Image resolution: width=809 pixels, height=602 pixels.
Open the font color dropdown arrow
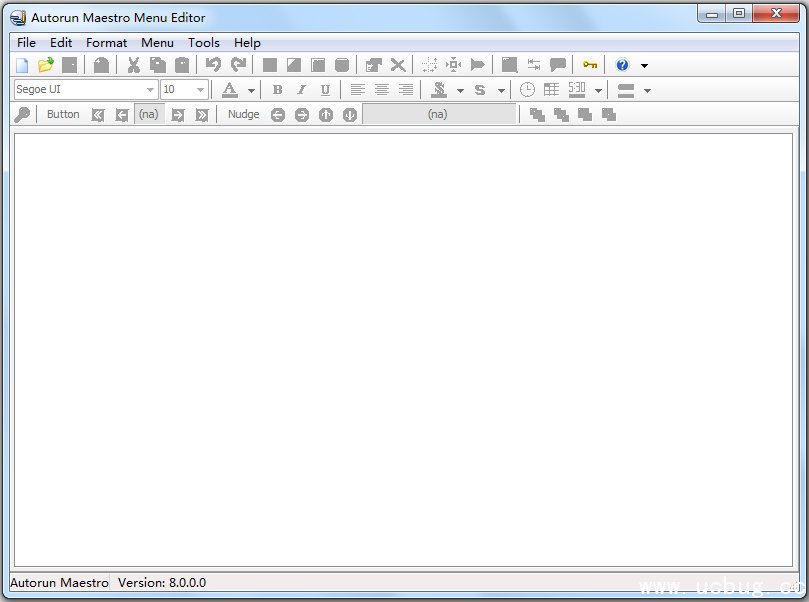point(251,91)
